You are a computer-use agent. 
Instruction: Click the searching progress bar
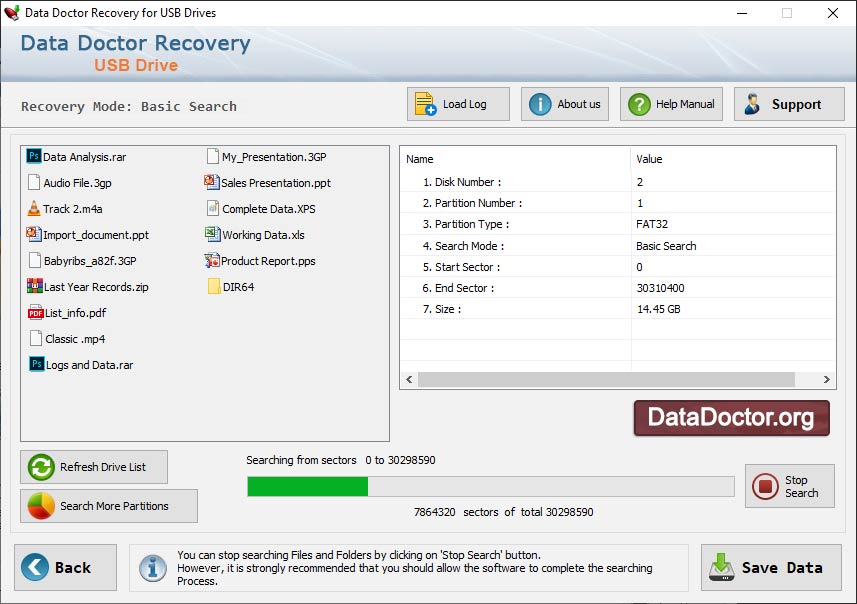coord(489,487)
